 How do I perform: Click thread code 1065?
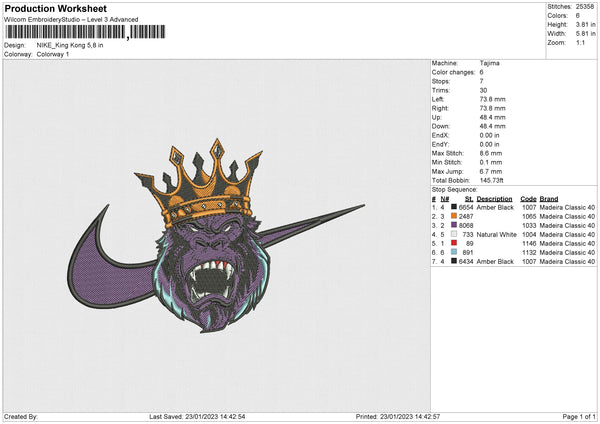click(x=529, y=217)
